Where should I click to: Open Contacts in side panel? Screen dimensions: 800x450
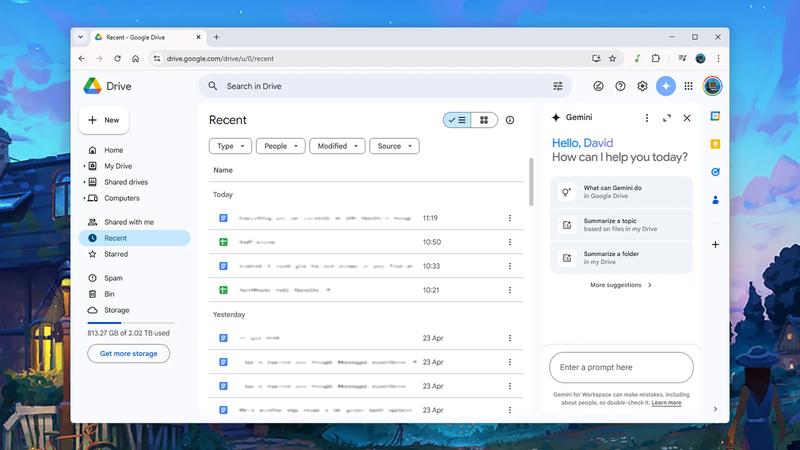(x=715, y=199)
